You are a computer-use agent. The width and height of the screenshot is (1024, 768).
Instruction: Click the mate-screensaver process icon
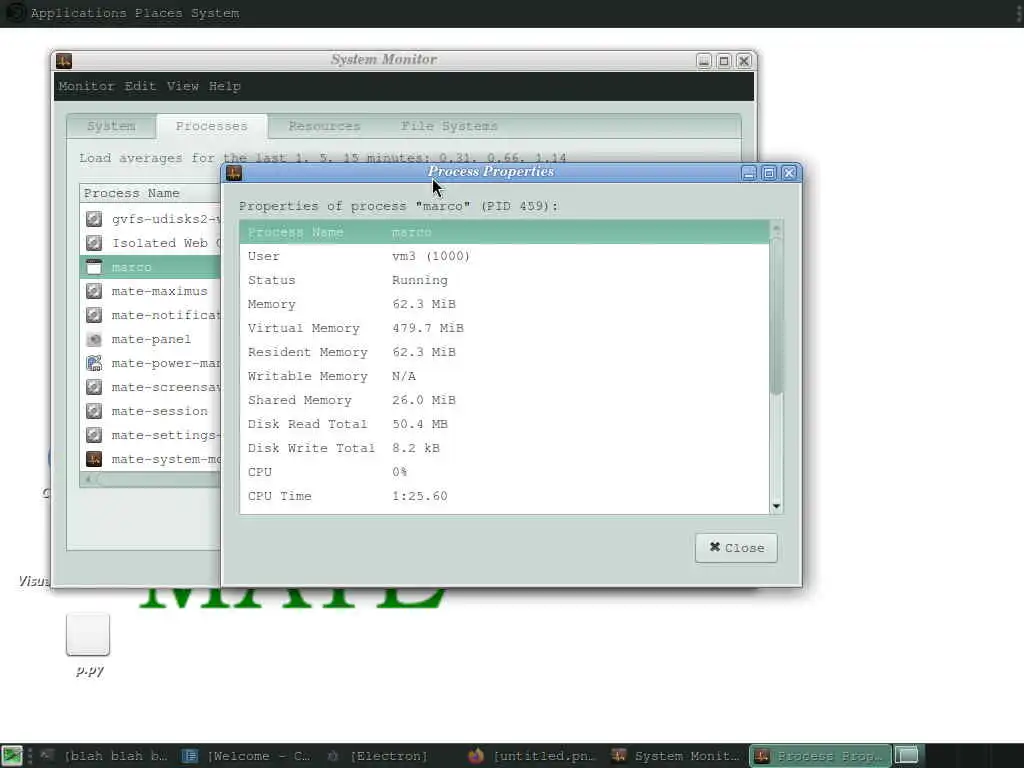94,387
